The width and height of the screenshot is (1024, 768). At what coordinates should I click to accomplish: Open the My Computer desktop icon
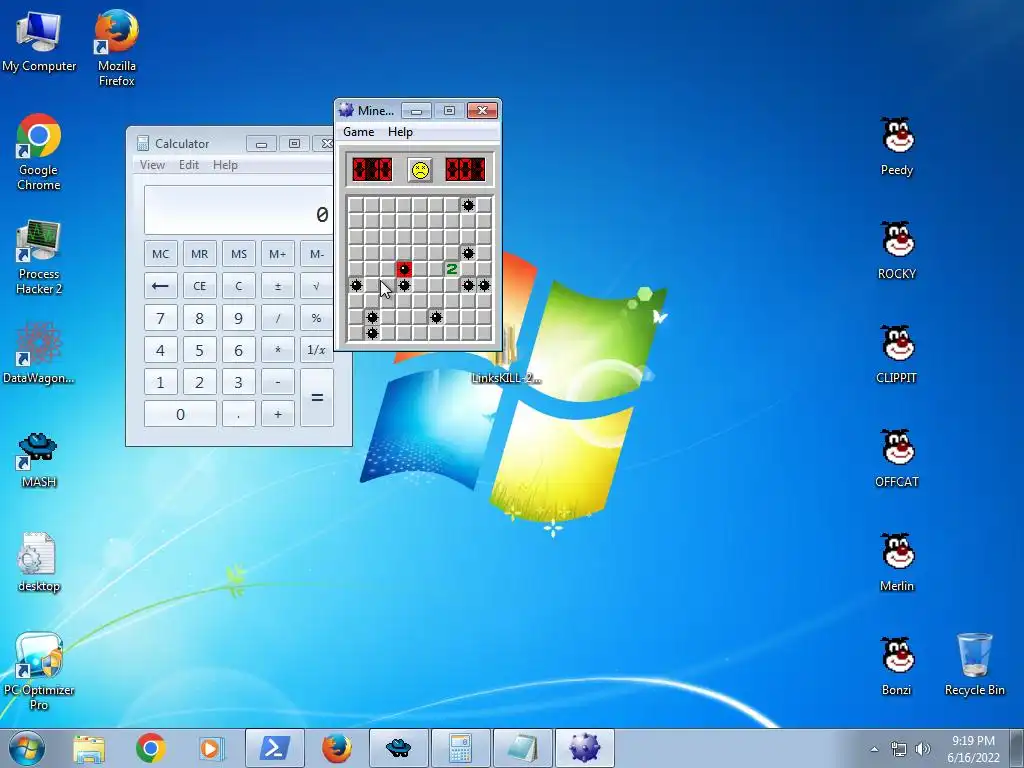[x=39, y=40]
